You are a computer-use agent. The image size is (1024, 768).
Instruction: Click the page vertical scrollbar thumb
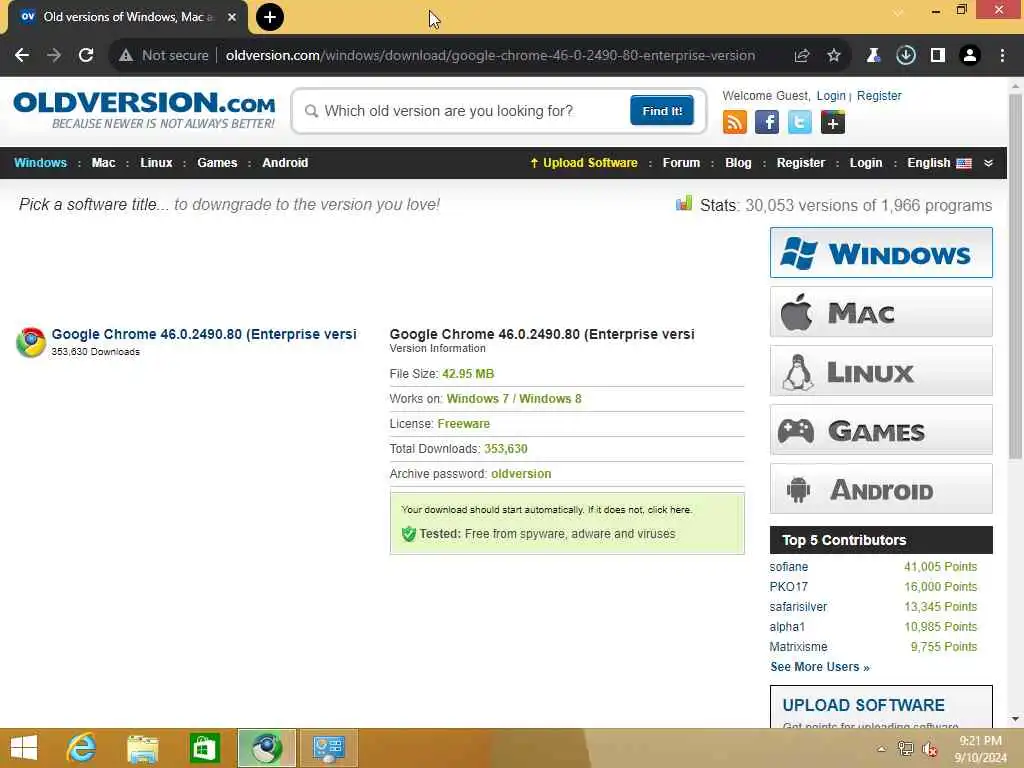[x=1015, y=277]
